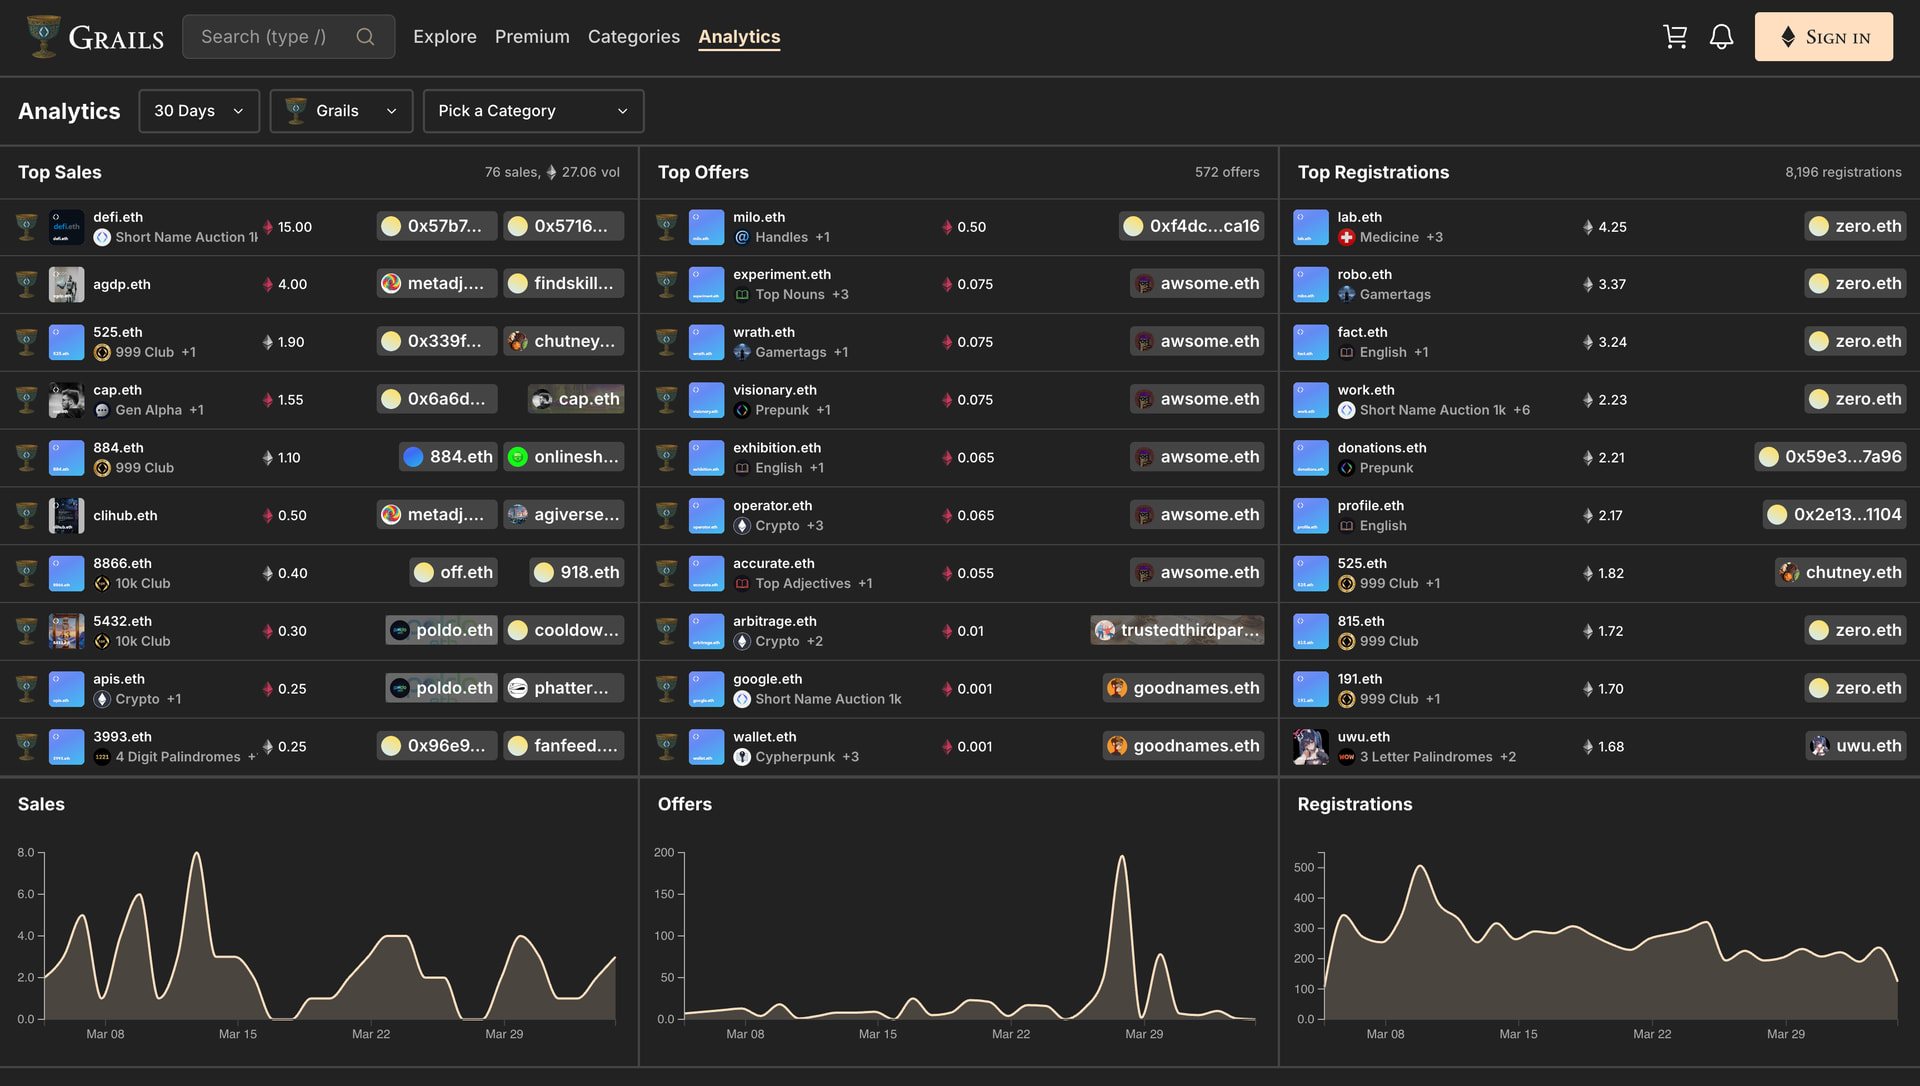Open the Pick a Category dropdown
This screenshot has height=1086, width=1920.
coord(533,111)
